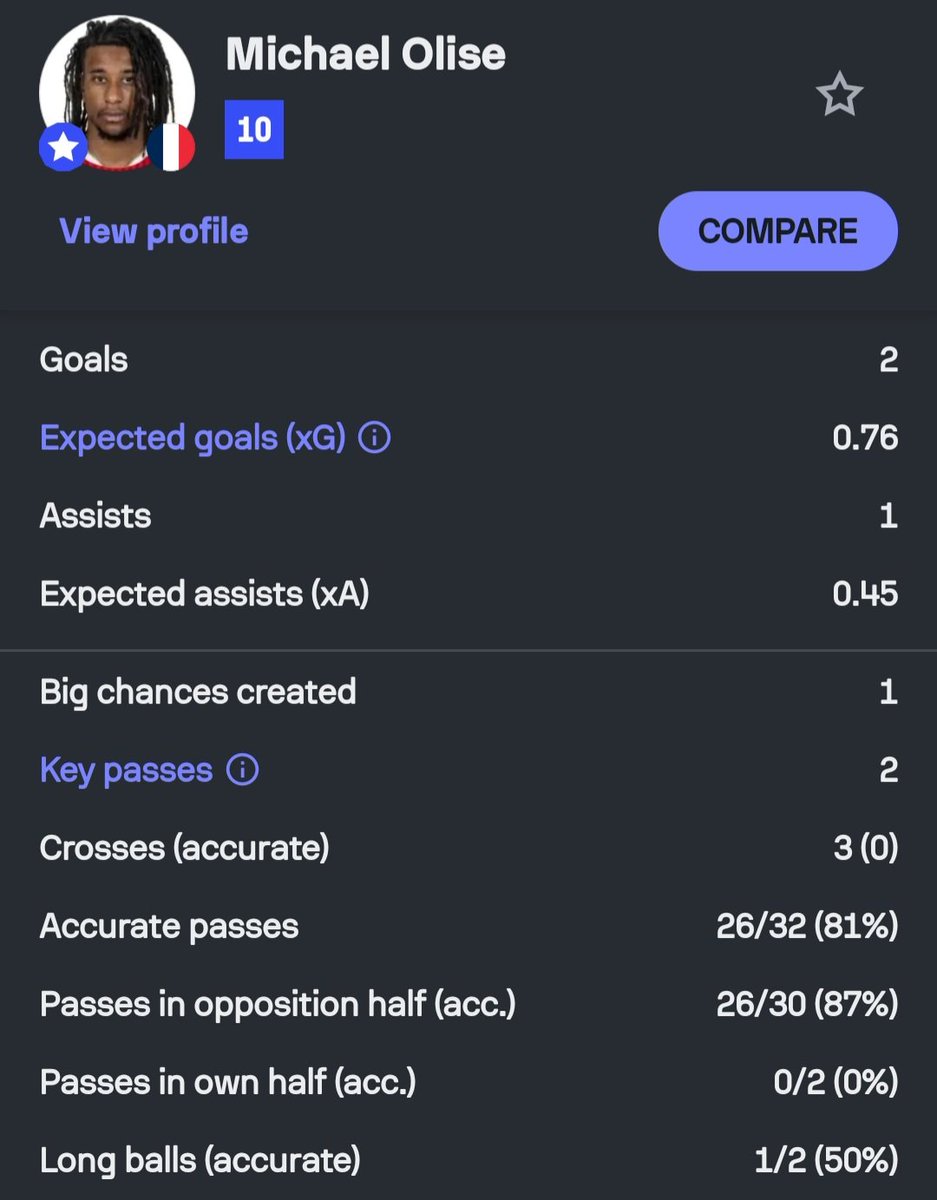This screenshot has height=1200, width=937.
Task: Open the Key passes link
Action: pyautogui.click(x=126, y=770)
